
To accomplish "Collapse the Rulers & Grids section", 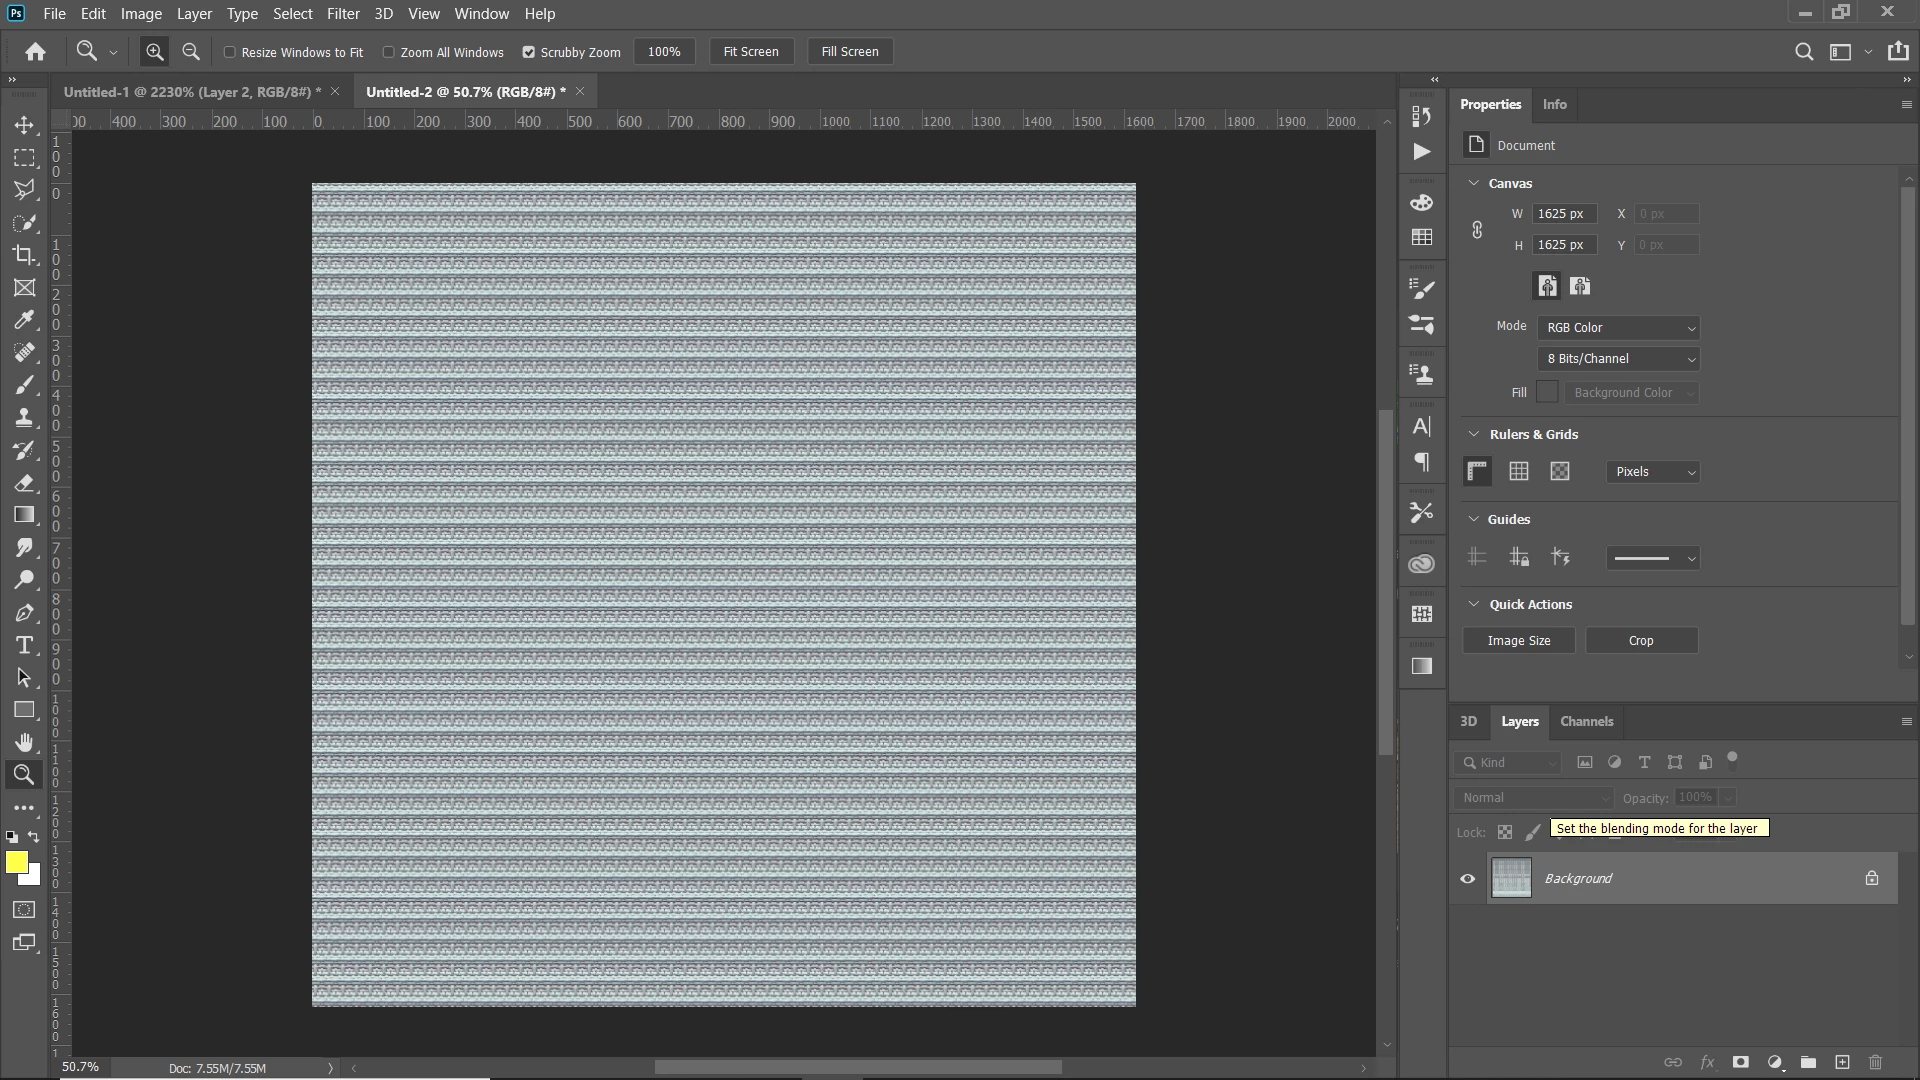I will pyautogui.click(x=1473, y=434).
